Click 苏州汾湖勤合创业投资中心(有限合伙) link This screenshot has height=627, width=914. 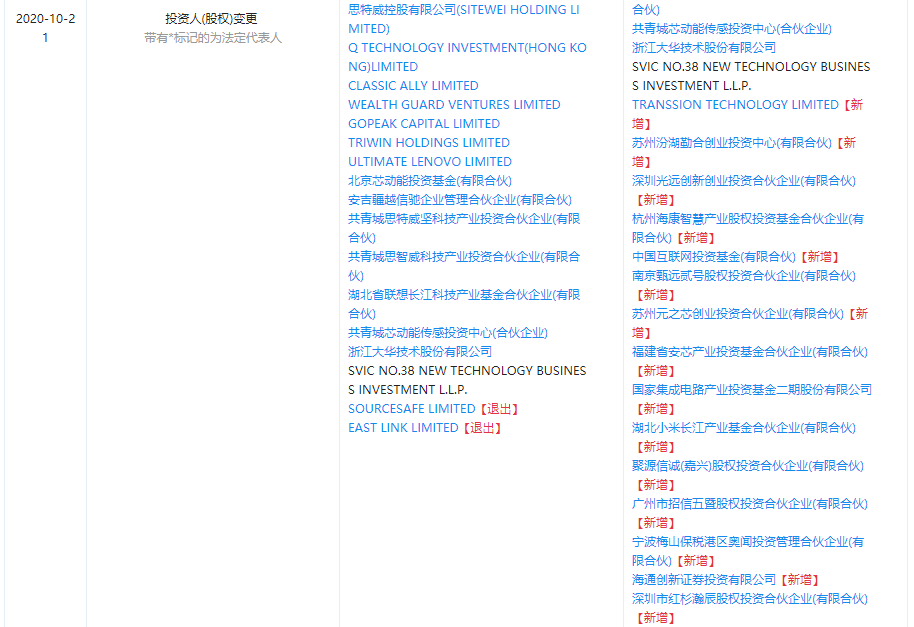[732, 143]
